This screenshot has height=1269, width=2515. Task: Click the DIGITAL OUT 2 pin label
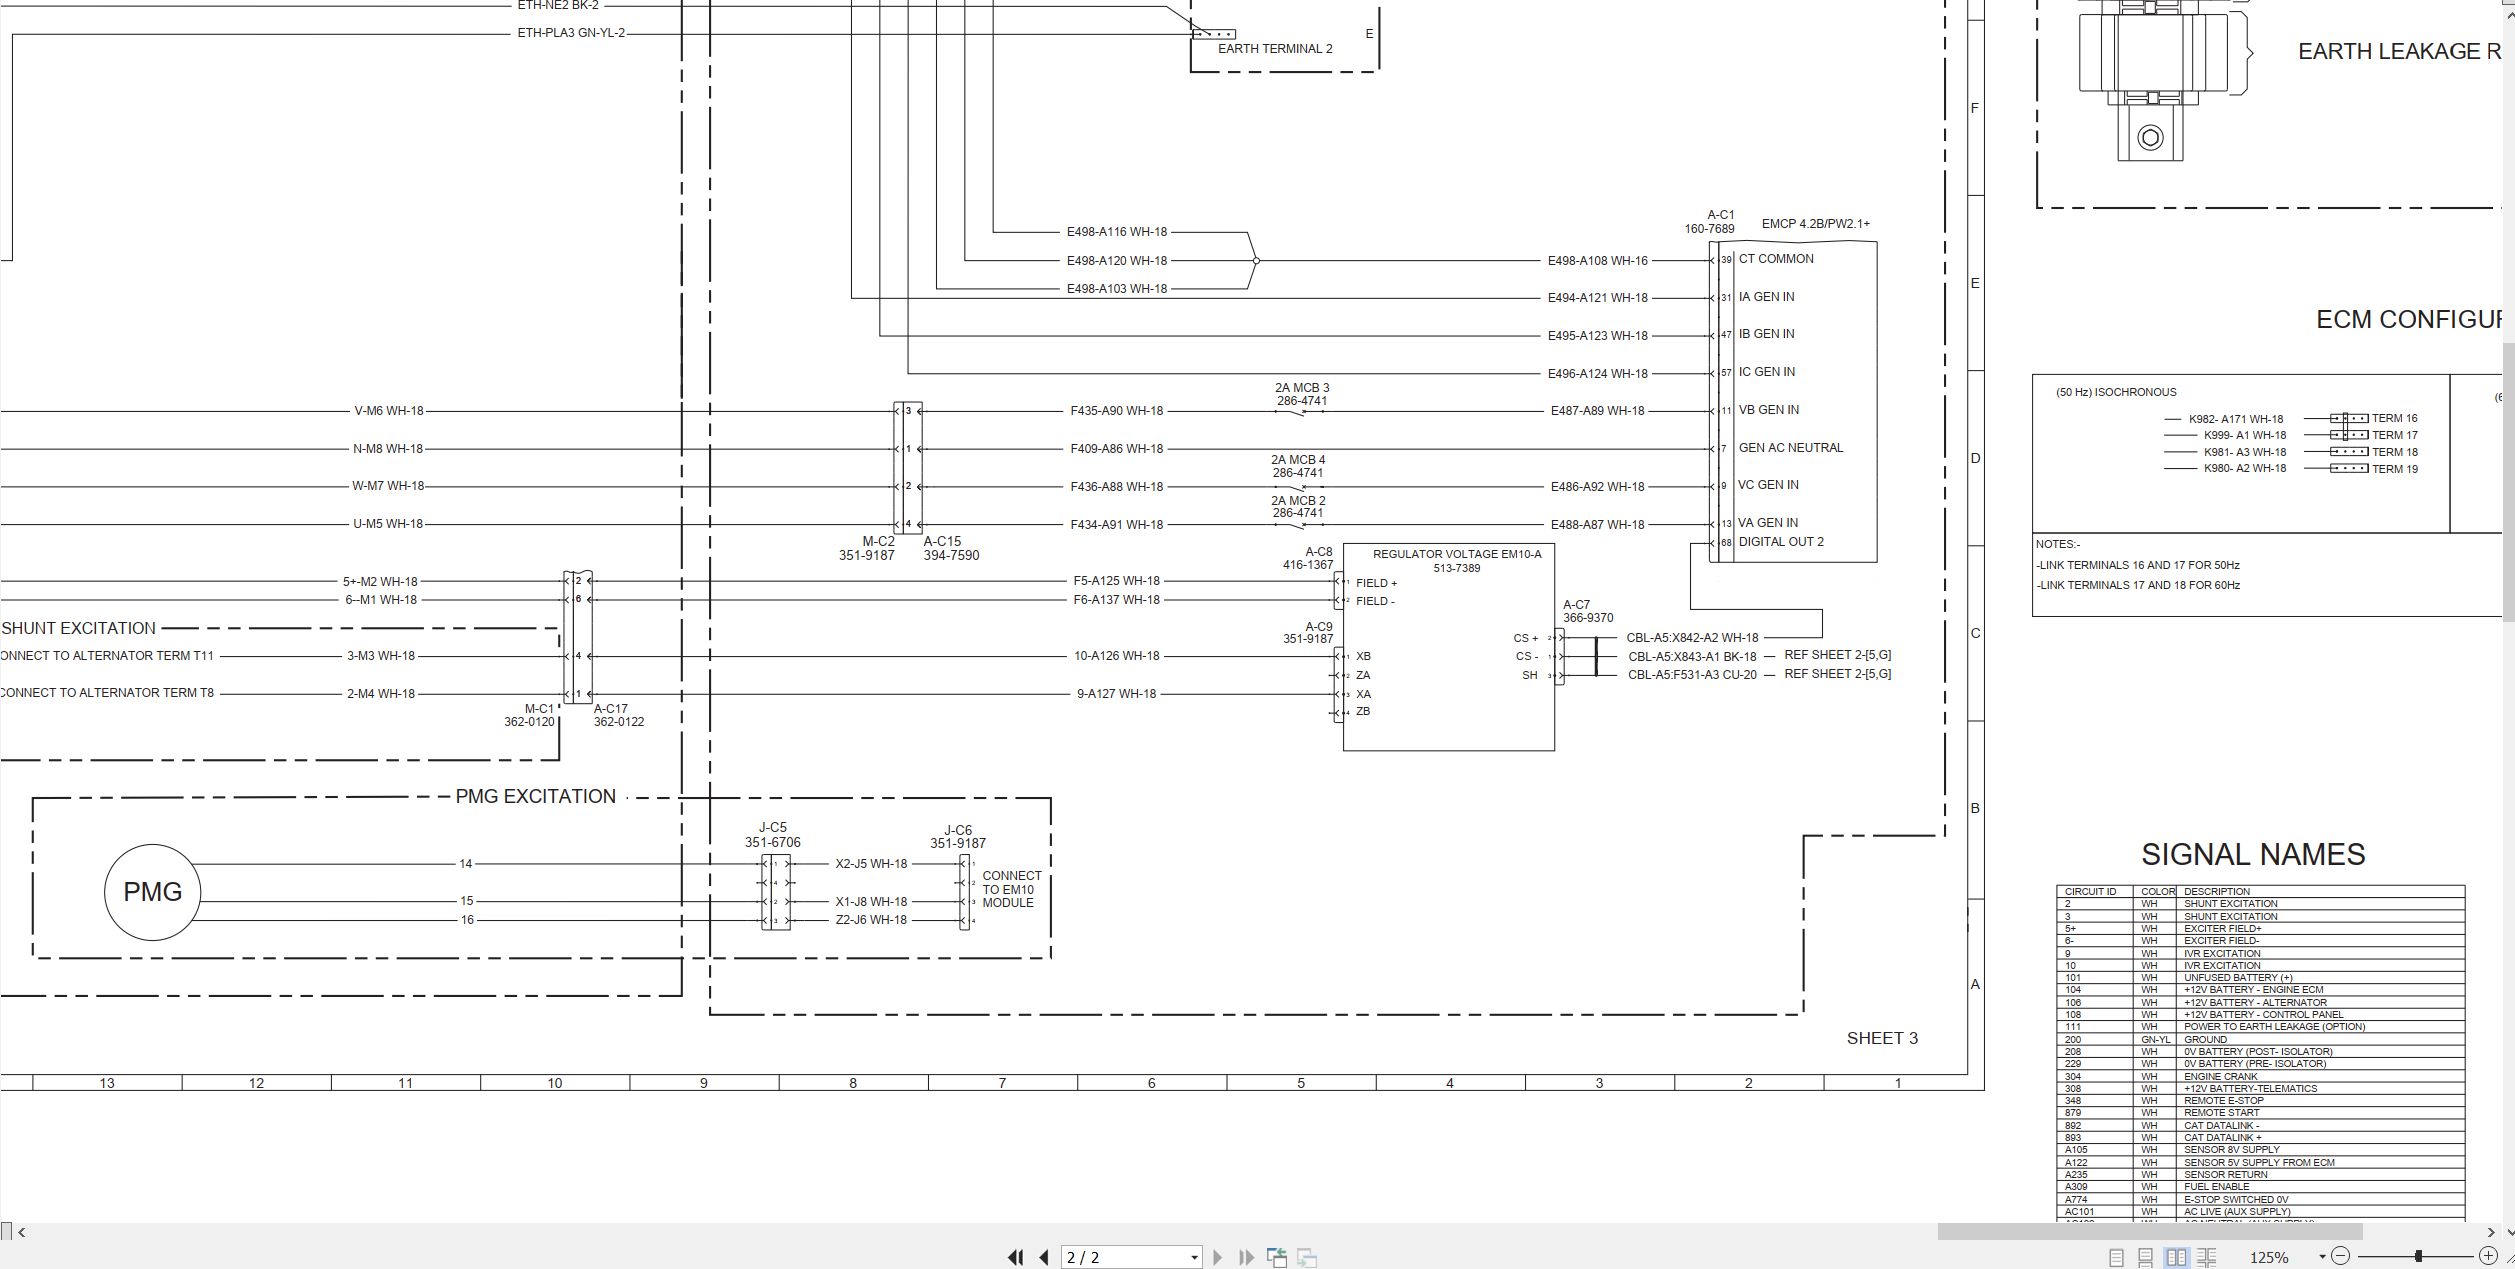point(1781,542)
